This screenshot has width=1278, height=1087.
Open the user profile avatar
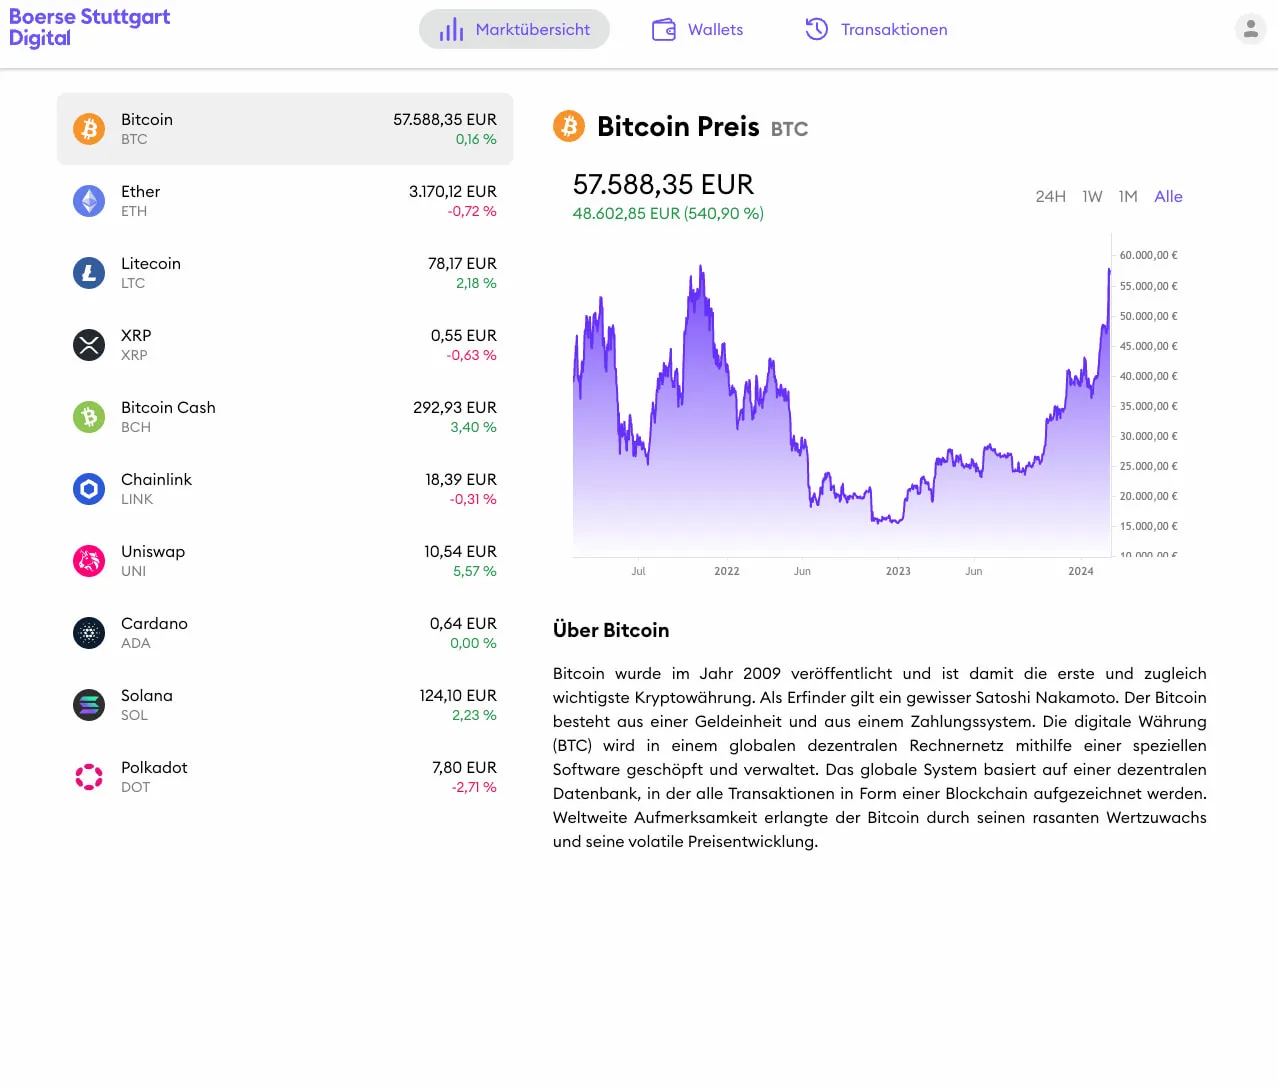(x=1250, y=29)
